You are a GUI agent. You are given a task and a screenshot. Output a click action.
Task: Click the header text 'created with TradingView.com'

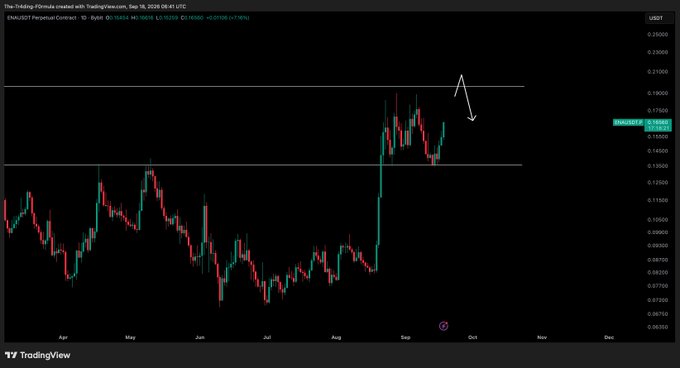coord(91,7)
